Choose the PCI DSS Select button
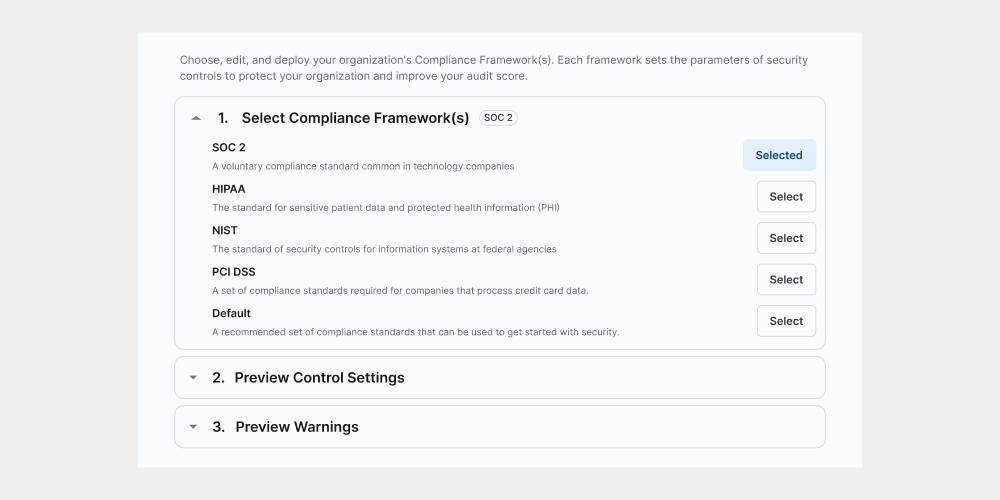Viewport: 1000px width, 500px height. coord(786,280)
